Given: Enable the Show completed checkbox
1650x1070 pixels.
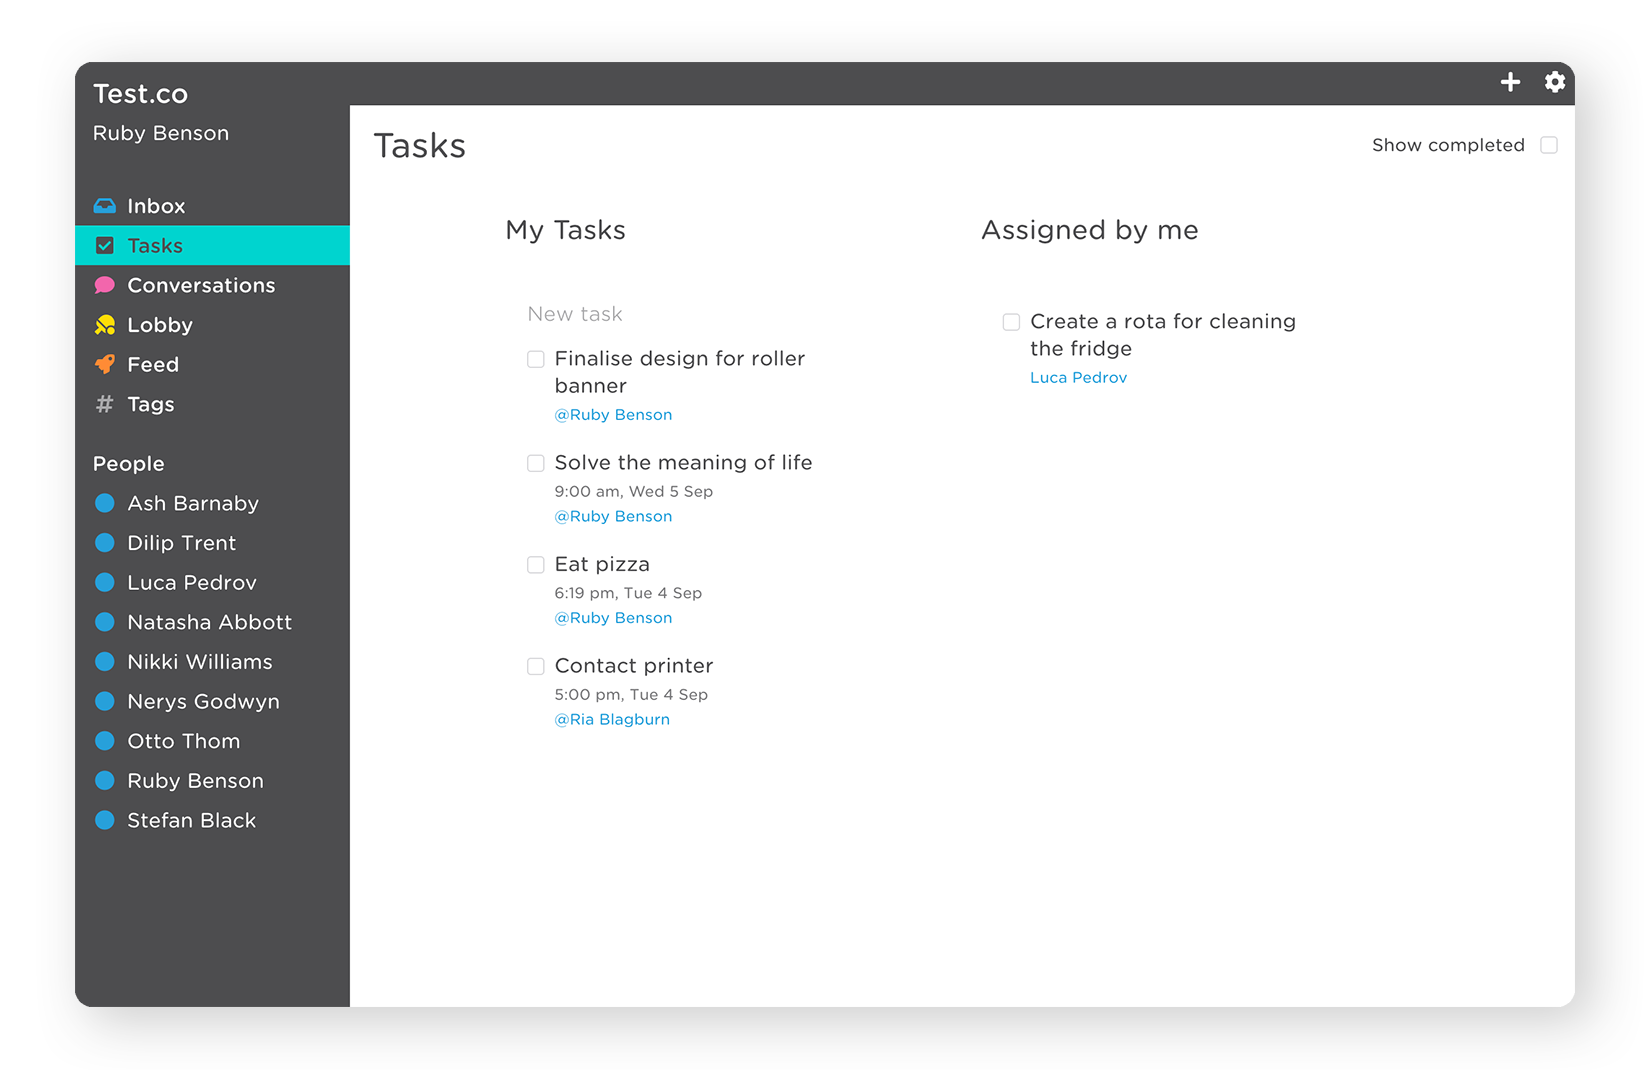Looking at the screenshot, I should point(1549,145).
